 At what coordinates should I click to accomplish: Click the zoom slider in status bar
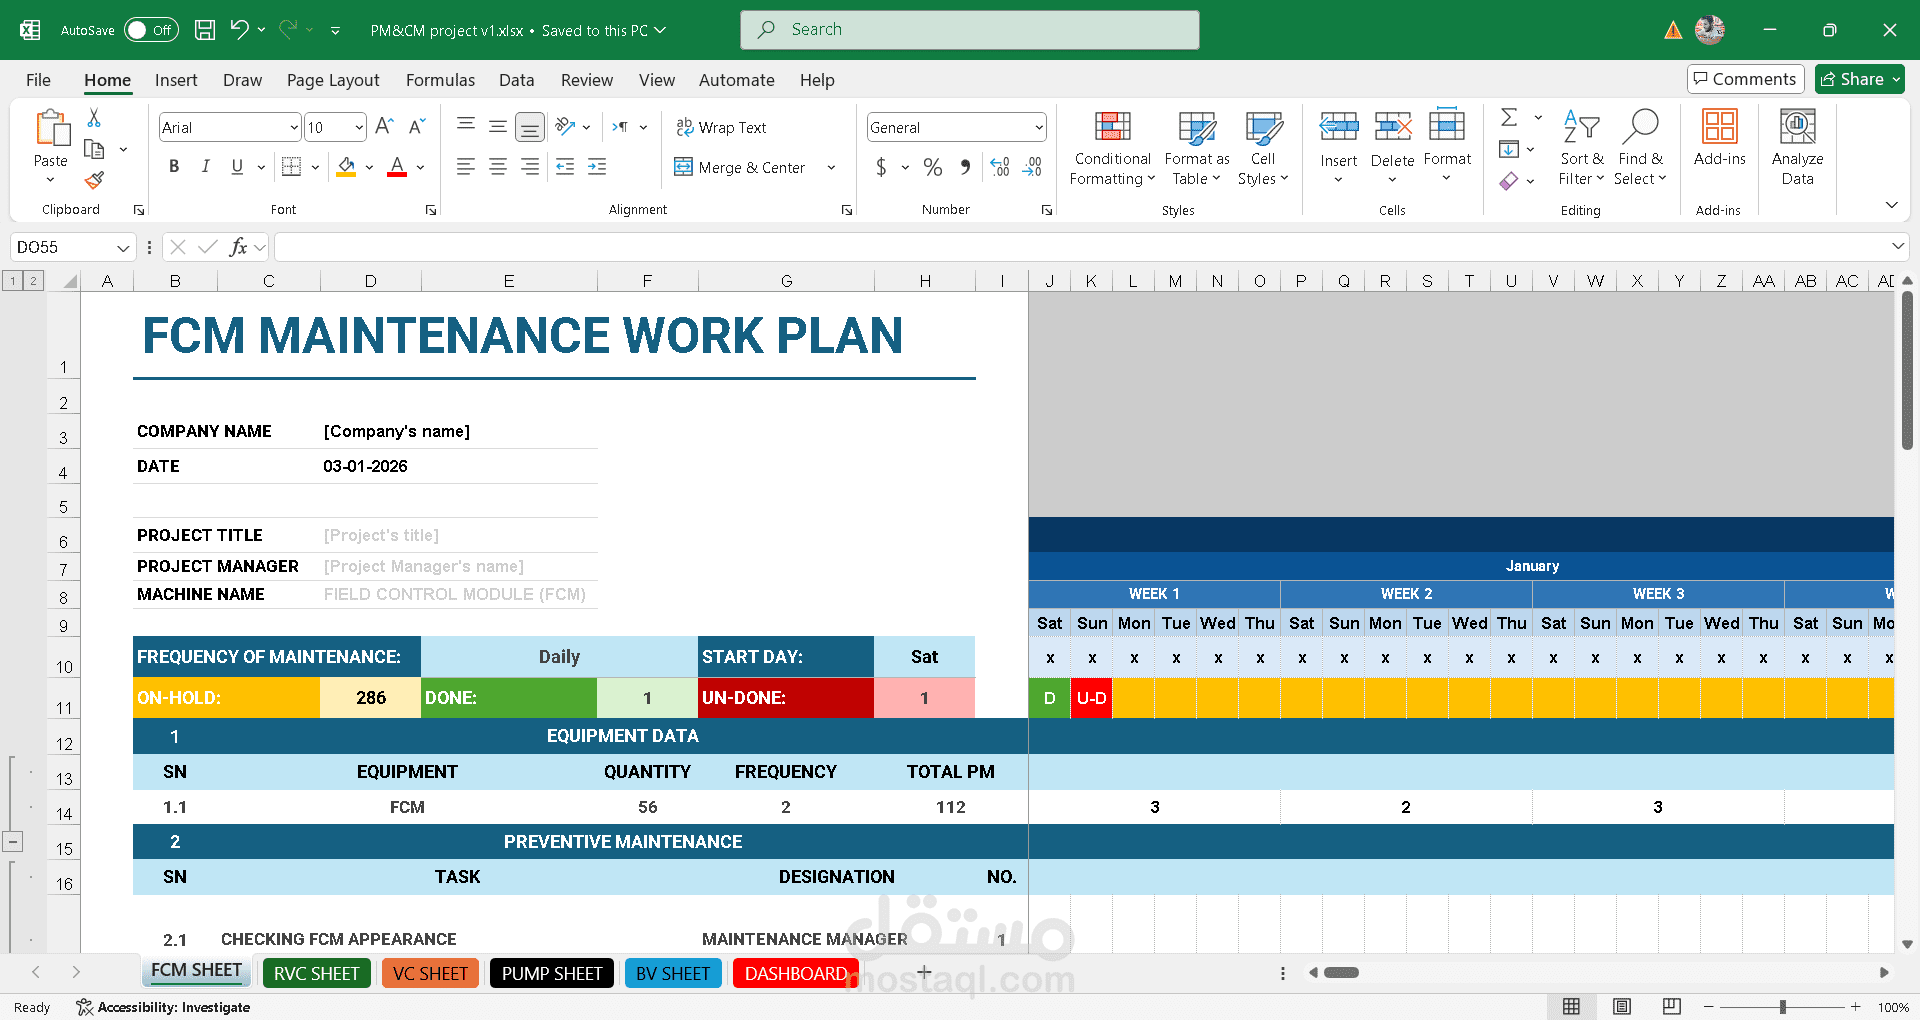1782,1007
